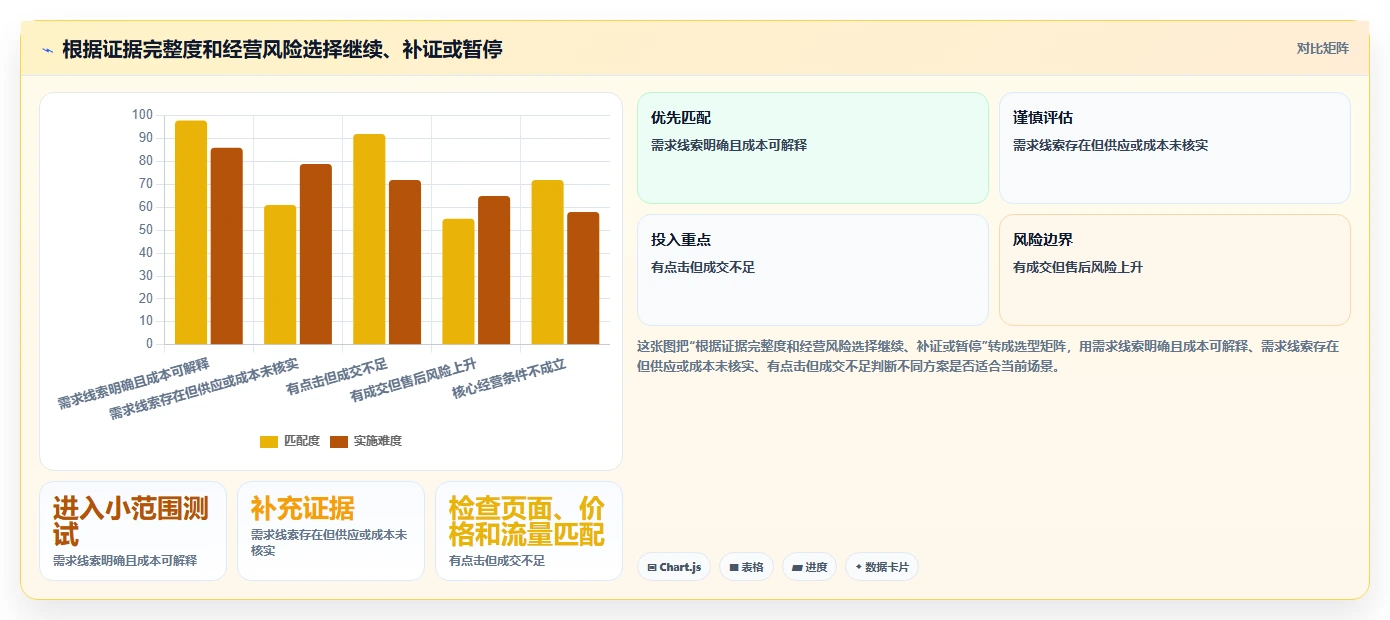Click yellow 匹配度 bar for 需求线索存在但供应或成本未核实
The image size is (1390, 620).
[x=280, y=275]
